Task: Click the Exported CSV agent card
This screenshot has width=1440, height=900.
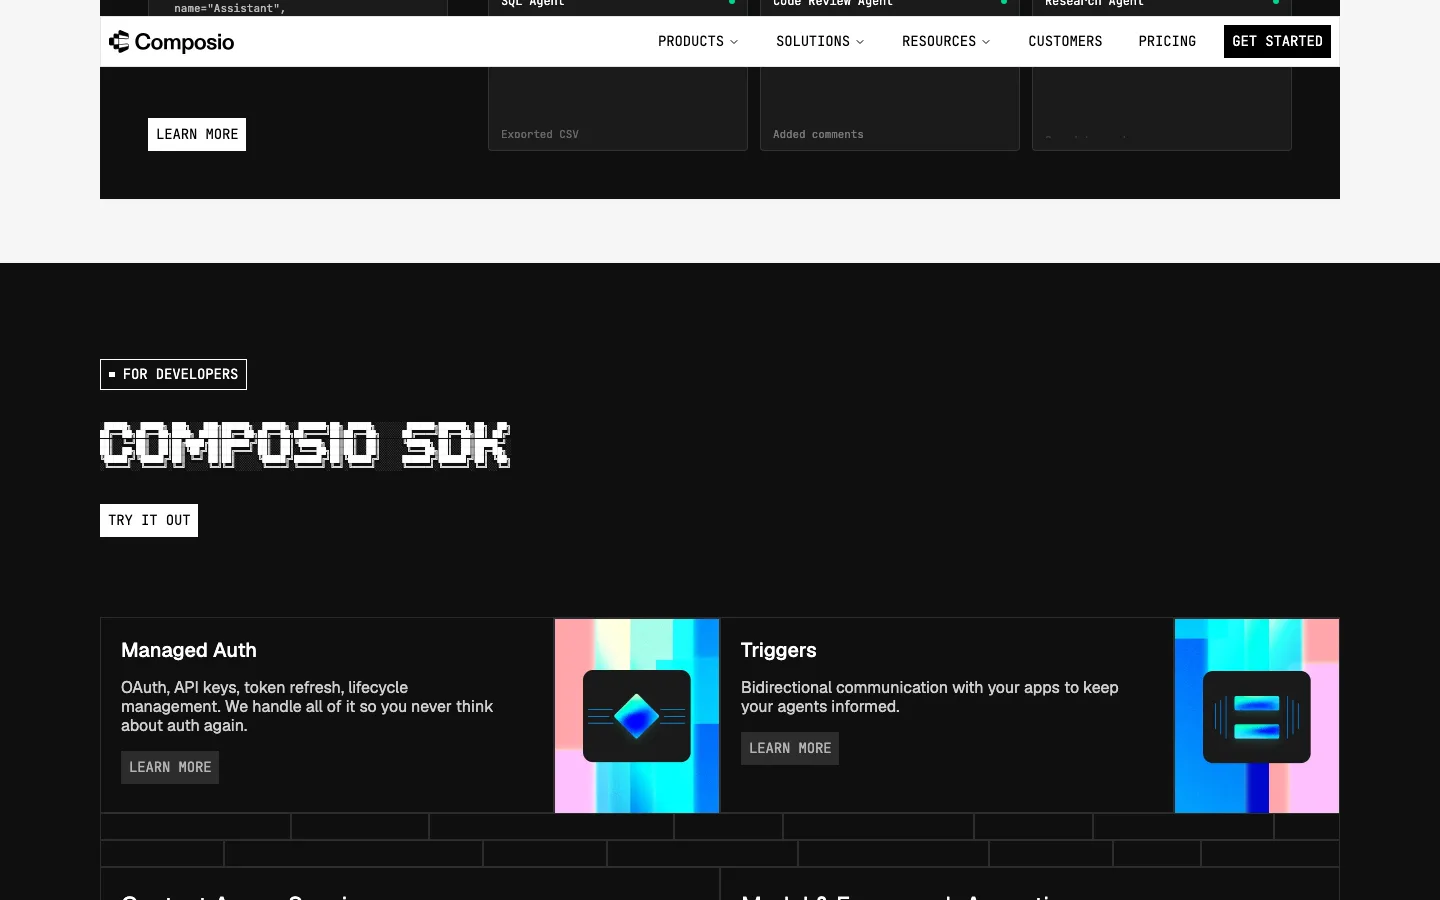Action: coord(618,108)
